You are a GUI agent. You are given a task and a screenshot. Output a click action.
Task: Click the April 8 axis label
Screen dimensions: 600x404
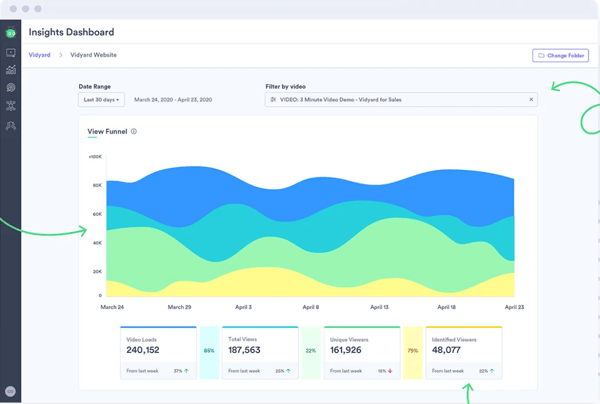311,307
